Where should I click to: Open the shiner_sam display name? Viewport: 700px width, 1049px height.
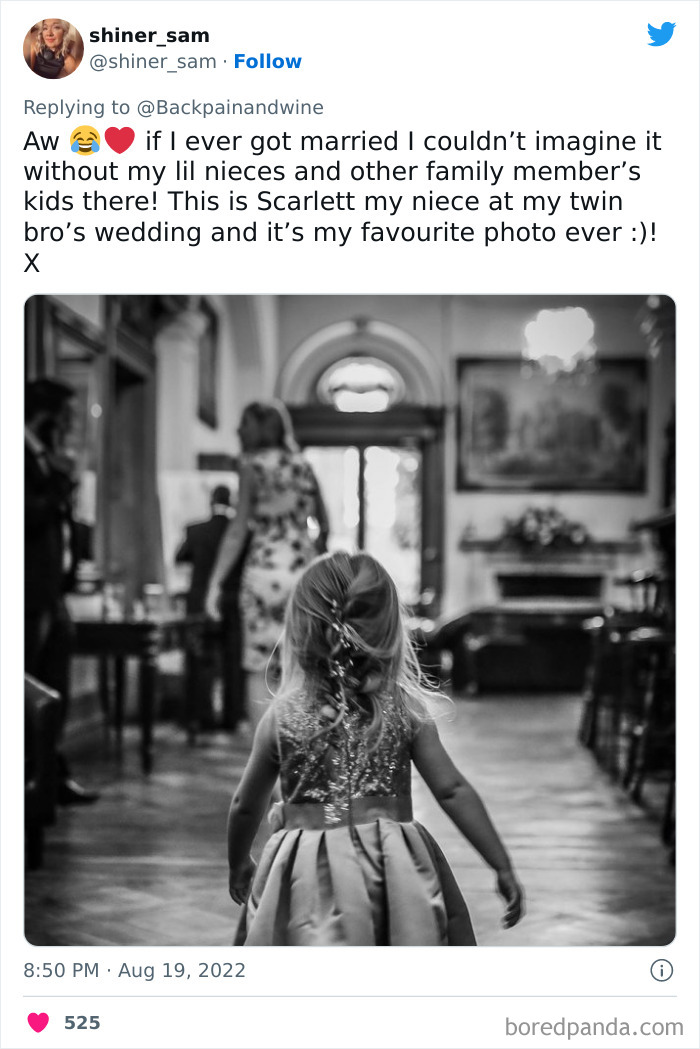pyautogui.click(x=149, y=35)
